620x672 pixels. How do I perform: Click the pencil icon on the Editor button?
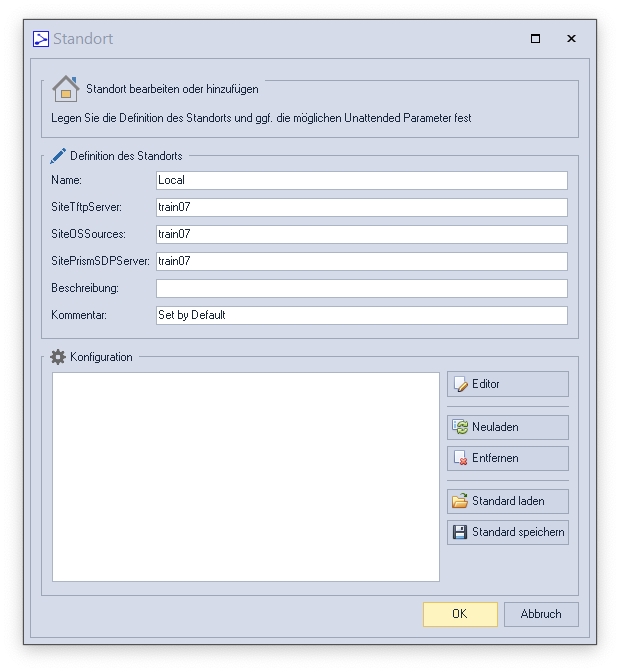[460, 384]
